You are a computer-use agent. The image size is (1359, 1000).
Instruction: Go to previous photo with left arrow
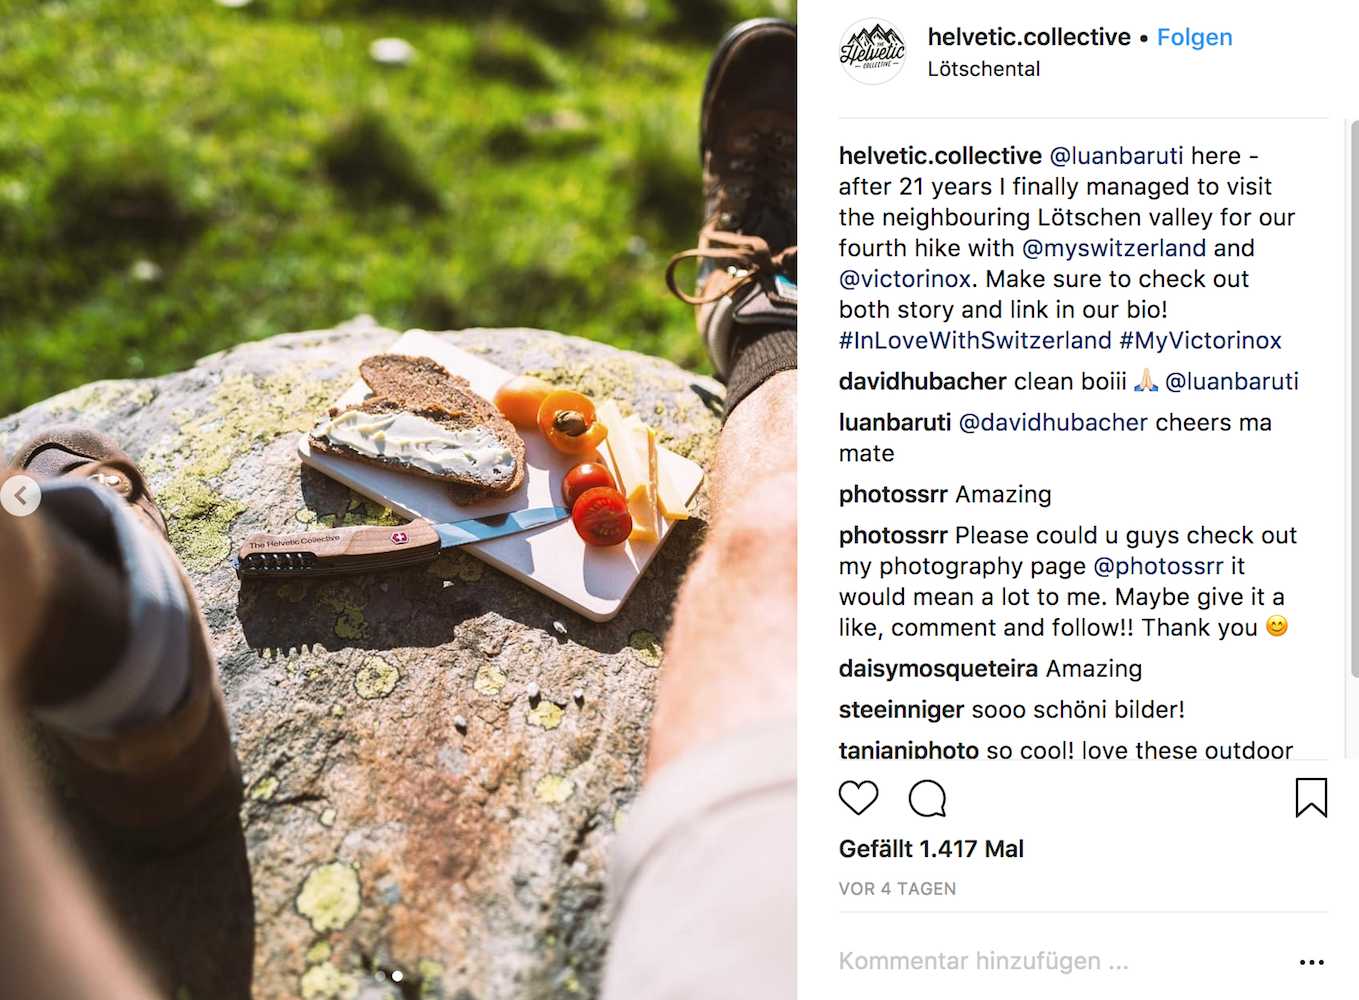20,495
